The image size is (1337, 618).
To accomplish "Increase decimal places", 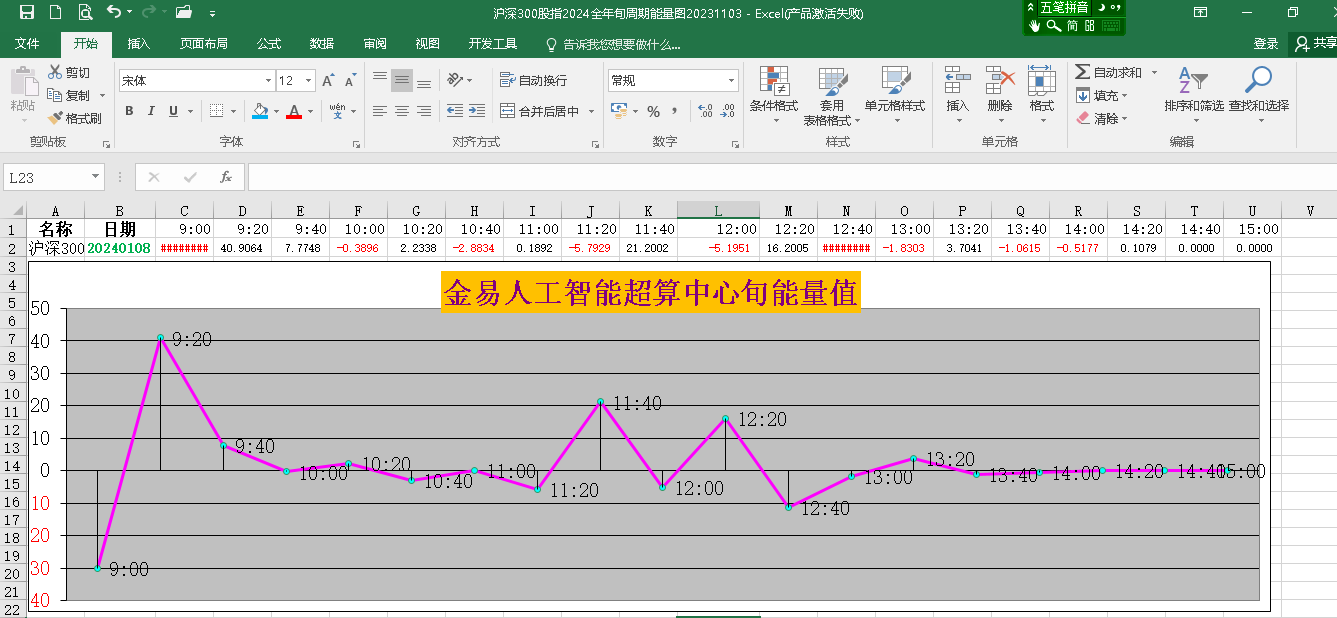I will tap(705, 111).
